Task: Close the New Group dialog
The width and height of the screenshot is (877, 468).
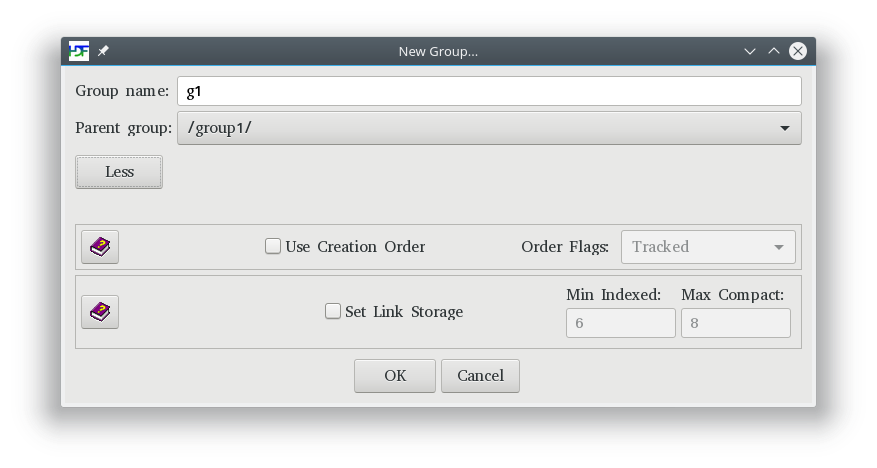Action: point(798,51)
